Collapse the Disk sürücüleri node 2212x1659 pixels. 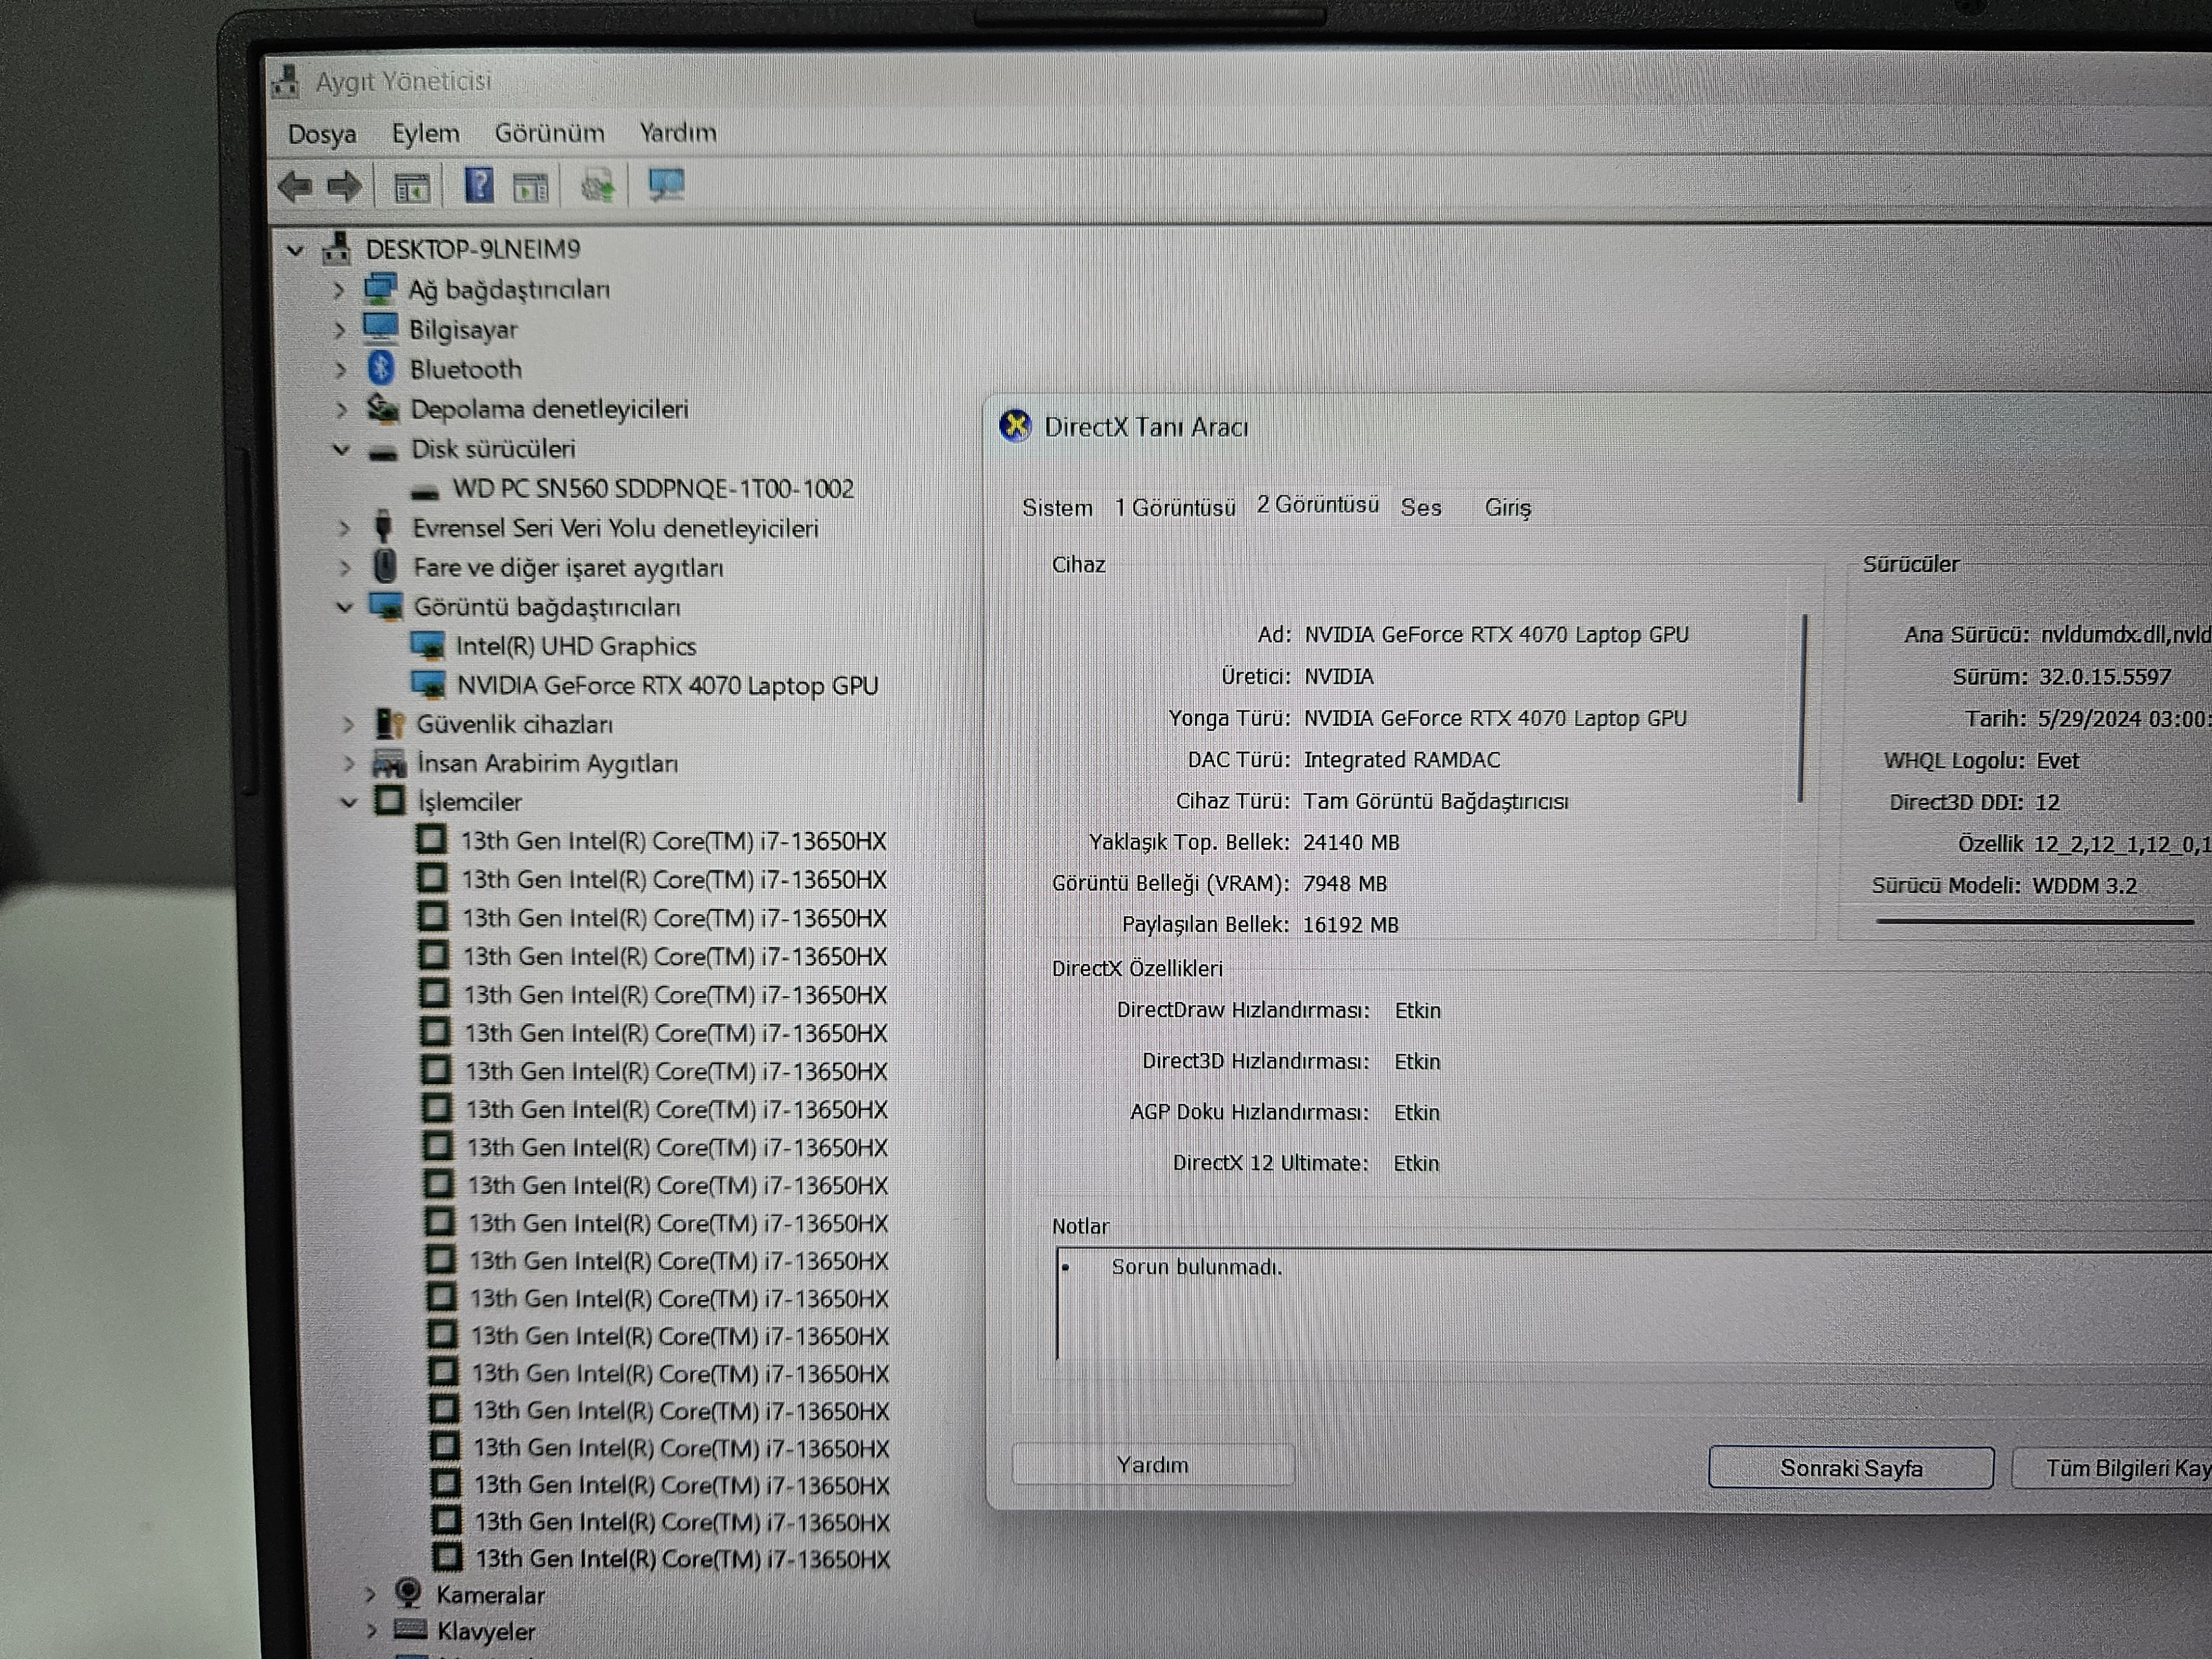[x=341, y=449]
